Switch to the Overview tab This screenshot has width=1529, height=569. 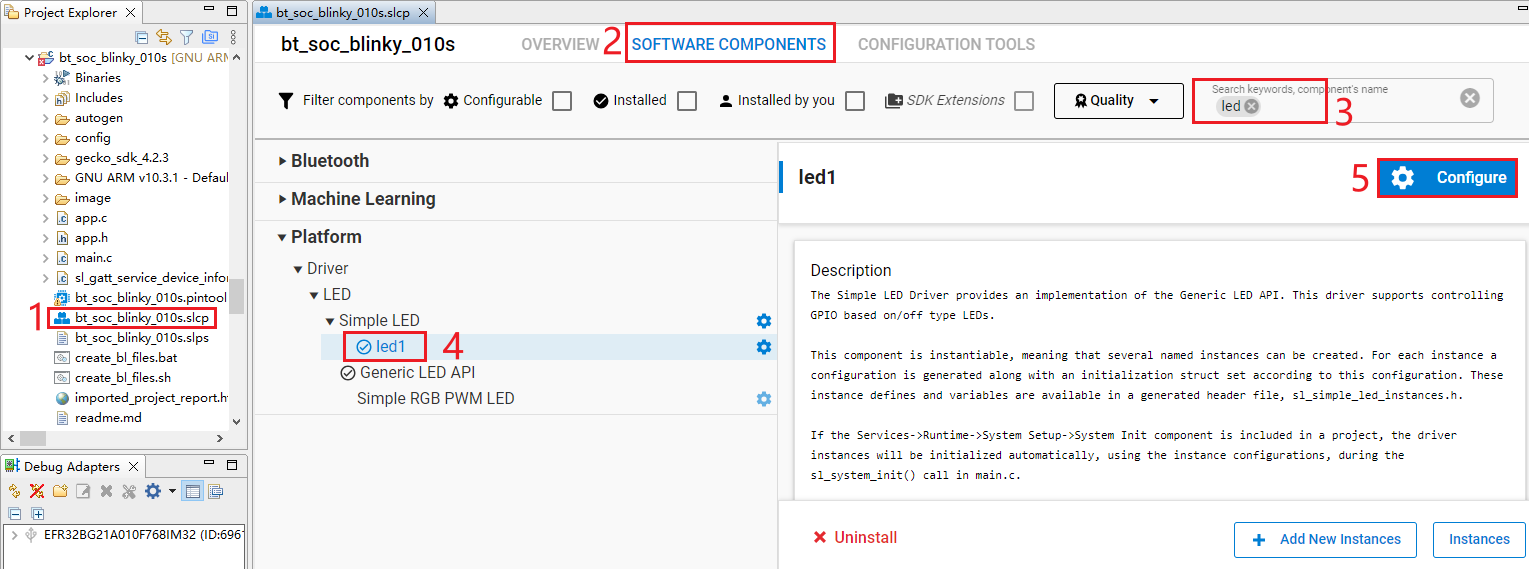point(560,45)
